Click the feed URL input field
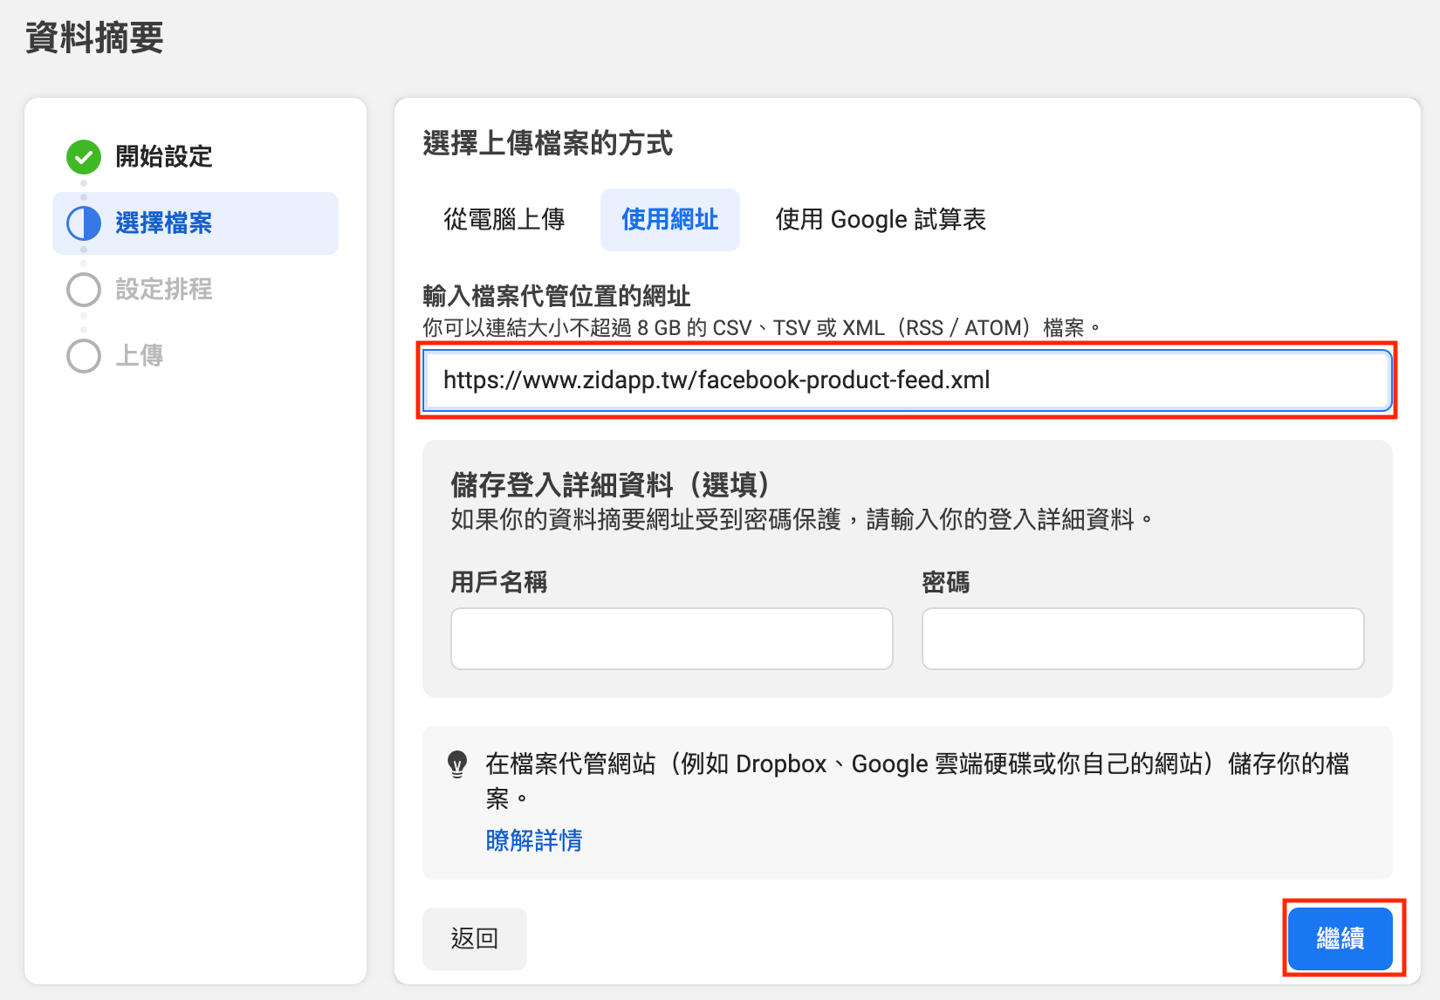 pyautogui.click(x=906, y=381)
